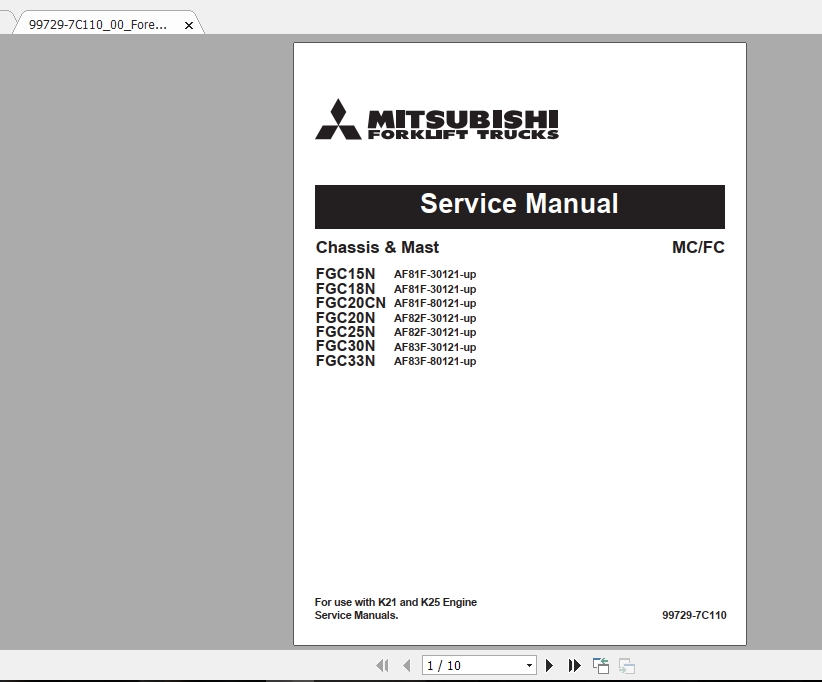
Task: Click the grayed next-view icon at toolbar end
Action: [625, 663]
